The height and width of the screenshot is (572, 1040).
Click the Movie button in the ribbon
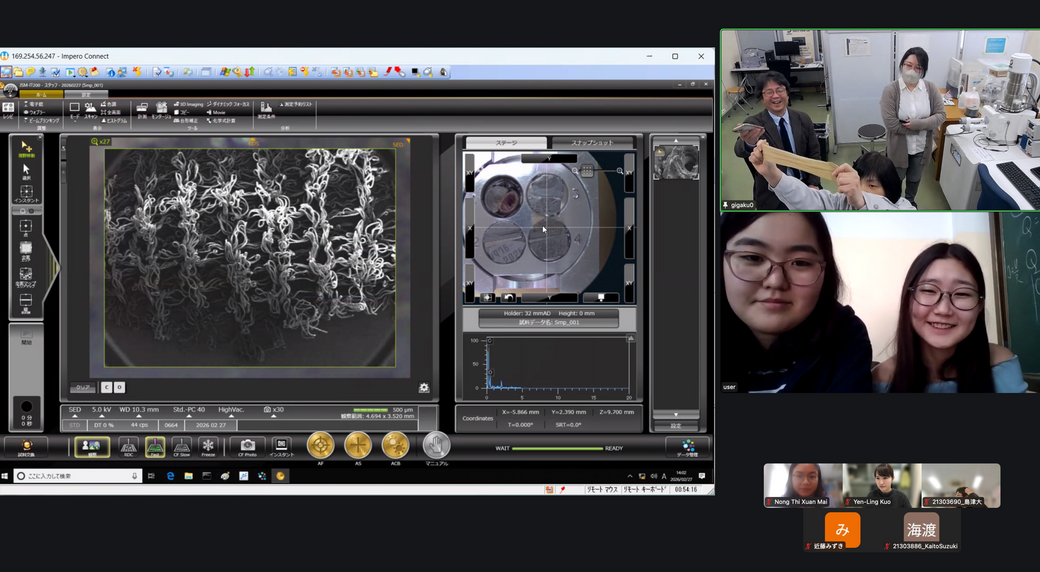point(214,112)
